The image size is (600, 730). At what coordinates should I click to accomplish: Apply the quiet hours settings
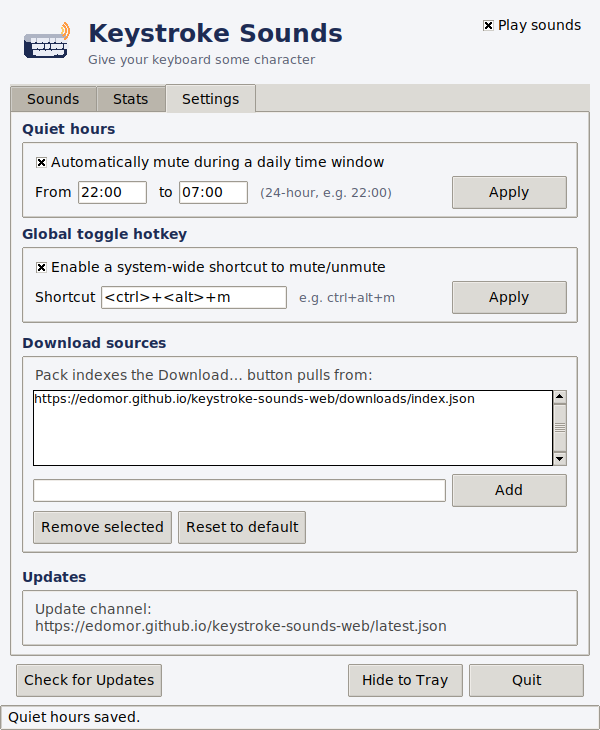(x=509, y=192)
